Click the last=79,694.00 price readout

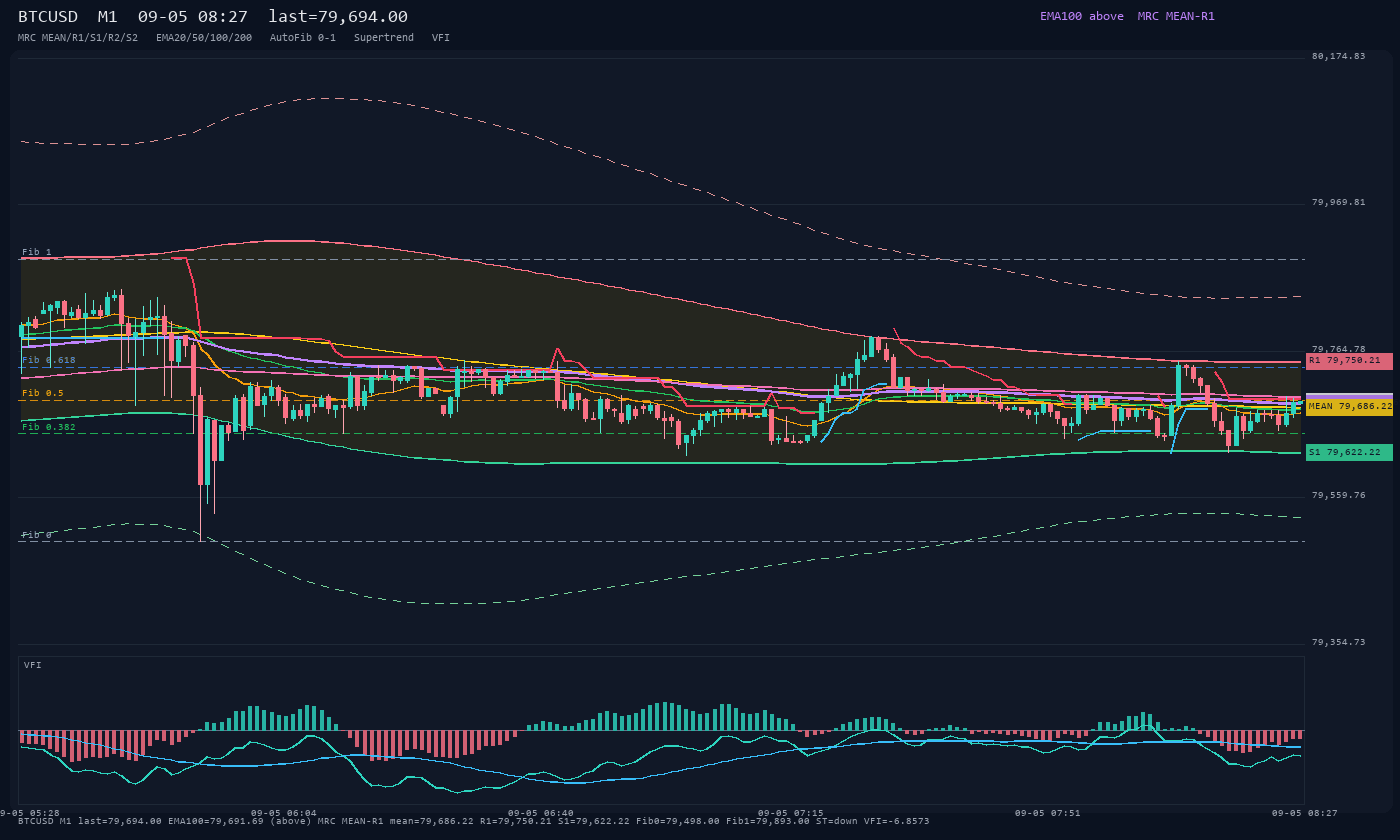(338, 16)
